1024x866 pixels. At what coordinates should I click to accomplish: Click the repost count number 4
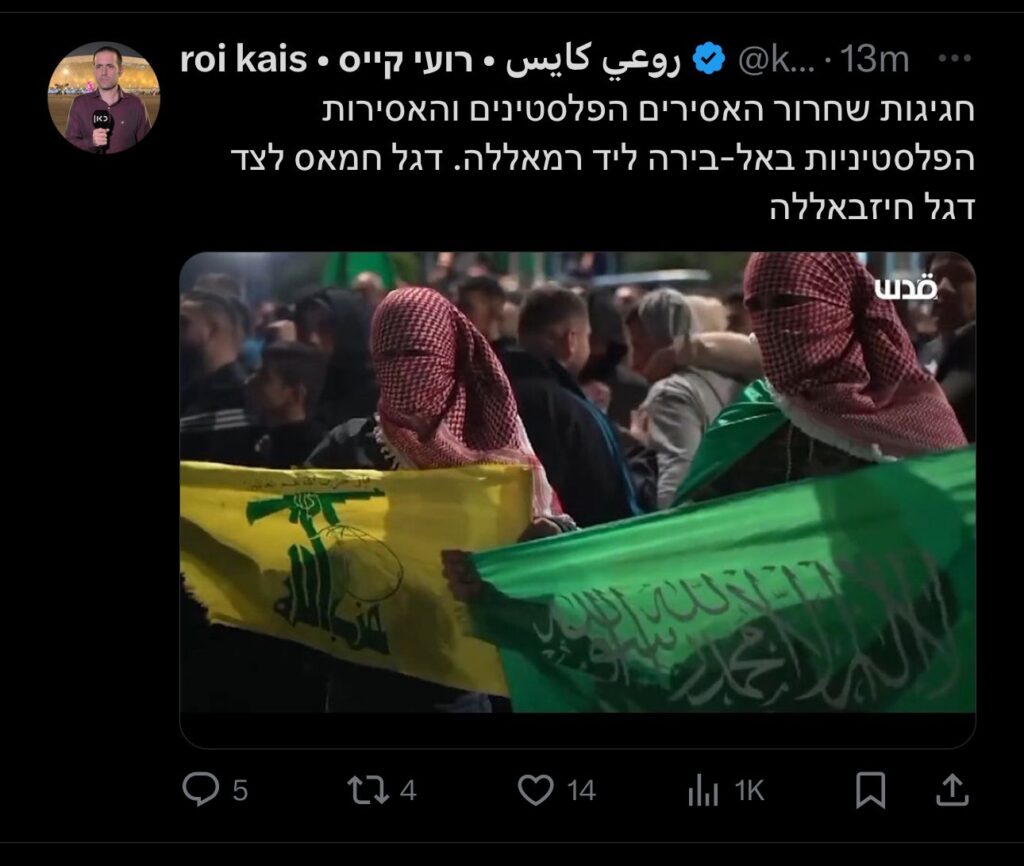[408, 791]
